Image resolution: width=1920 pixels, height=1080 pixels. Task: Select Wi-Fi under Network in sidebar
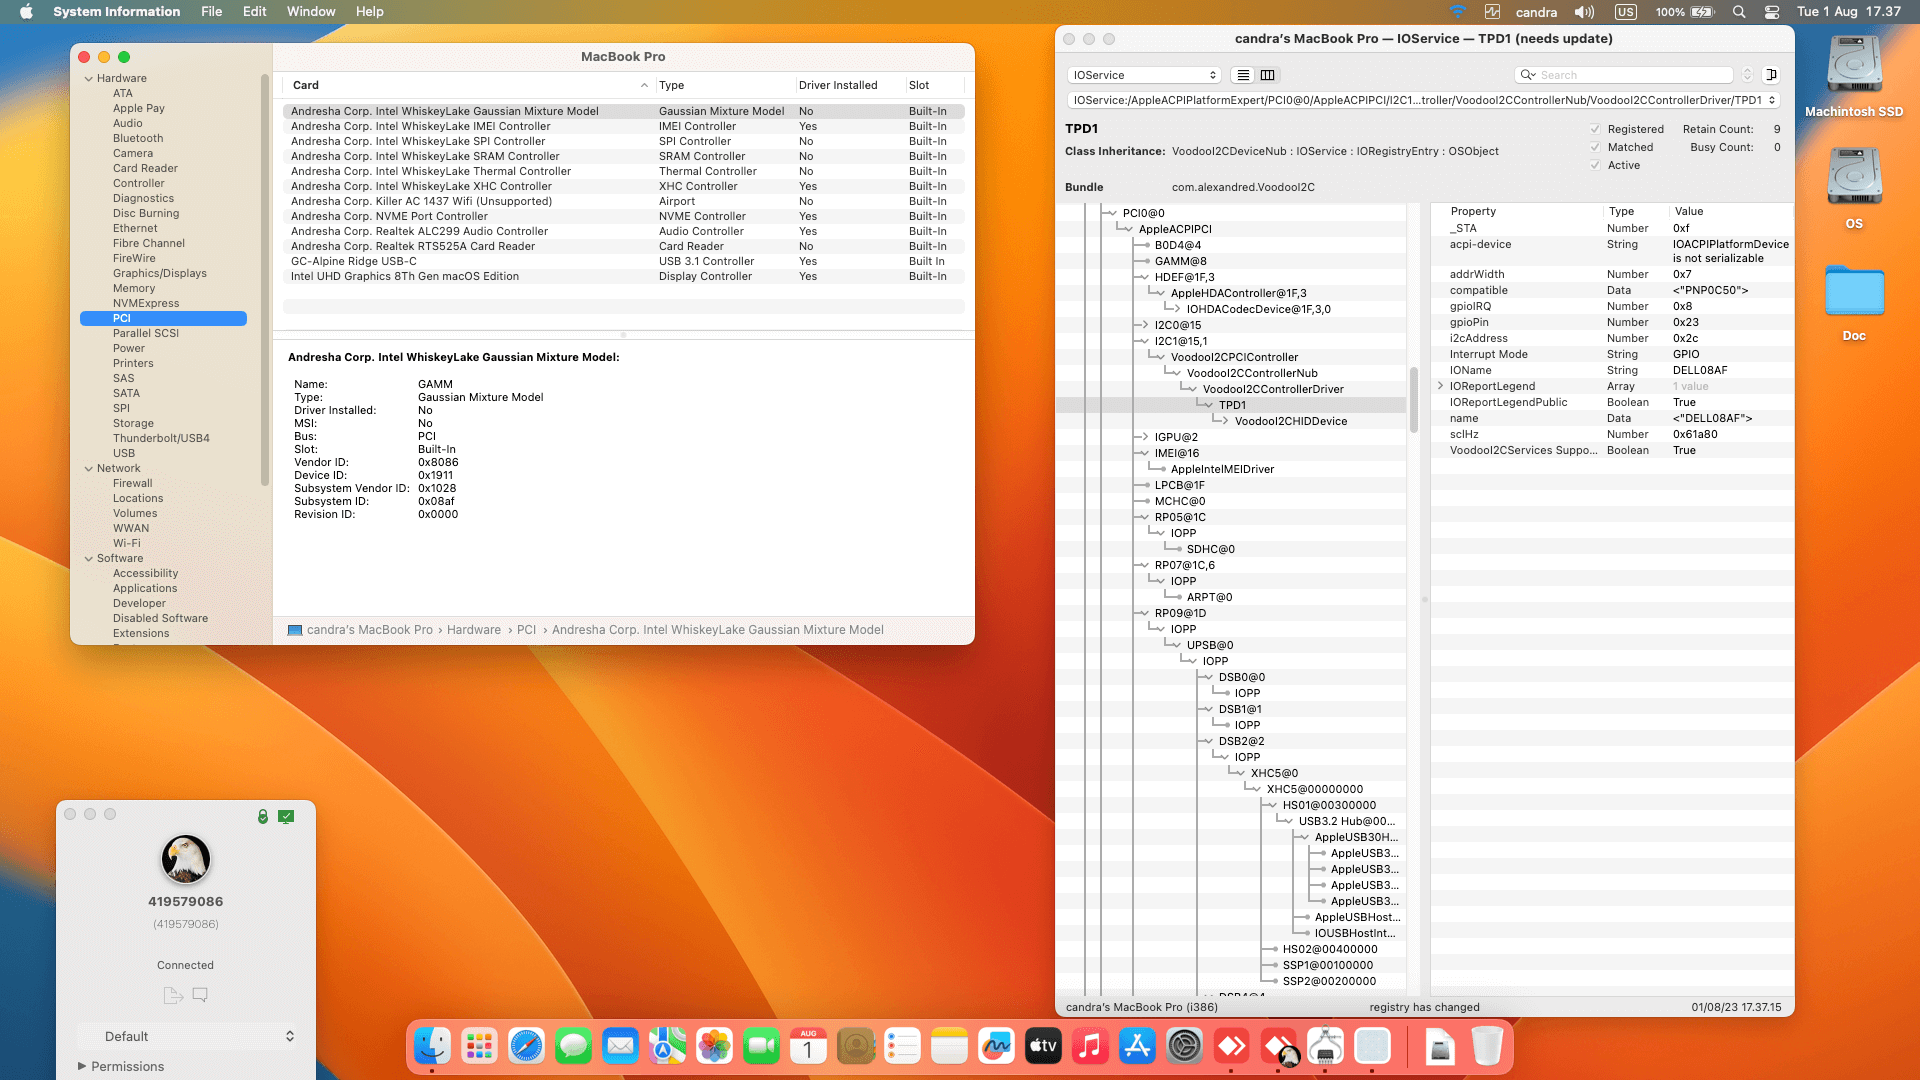coord(127,543)
